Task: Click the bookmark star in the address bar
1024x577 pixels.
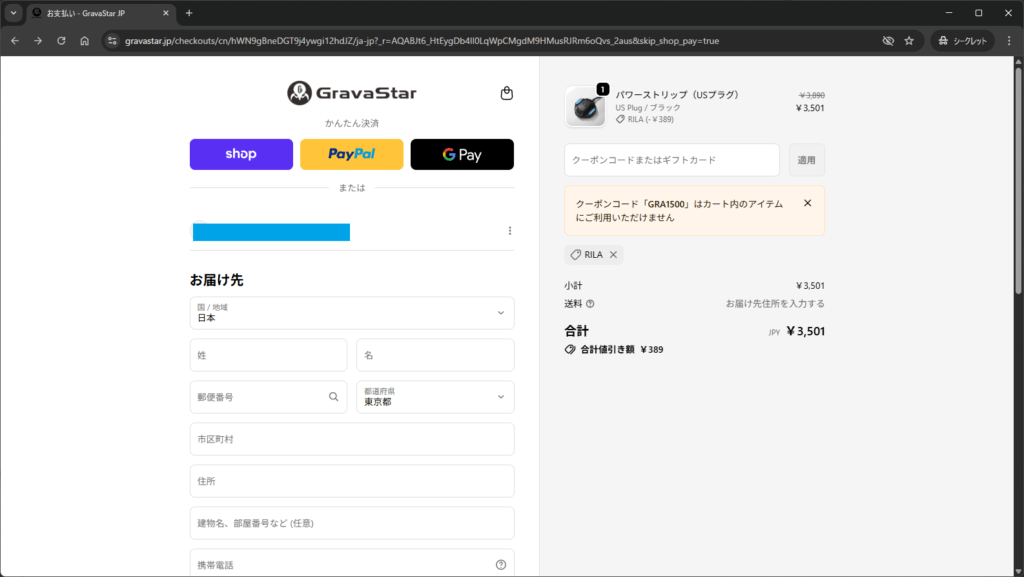Action: [910, 41]
